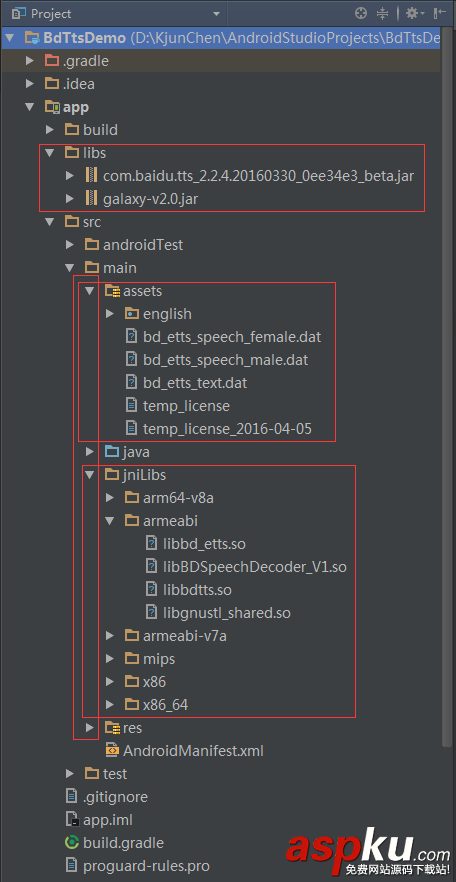The image size is (456, 882).
Task: Click the .gitignore file icon
Action: coord(71,797)
